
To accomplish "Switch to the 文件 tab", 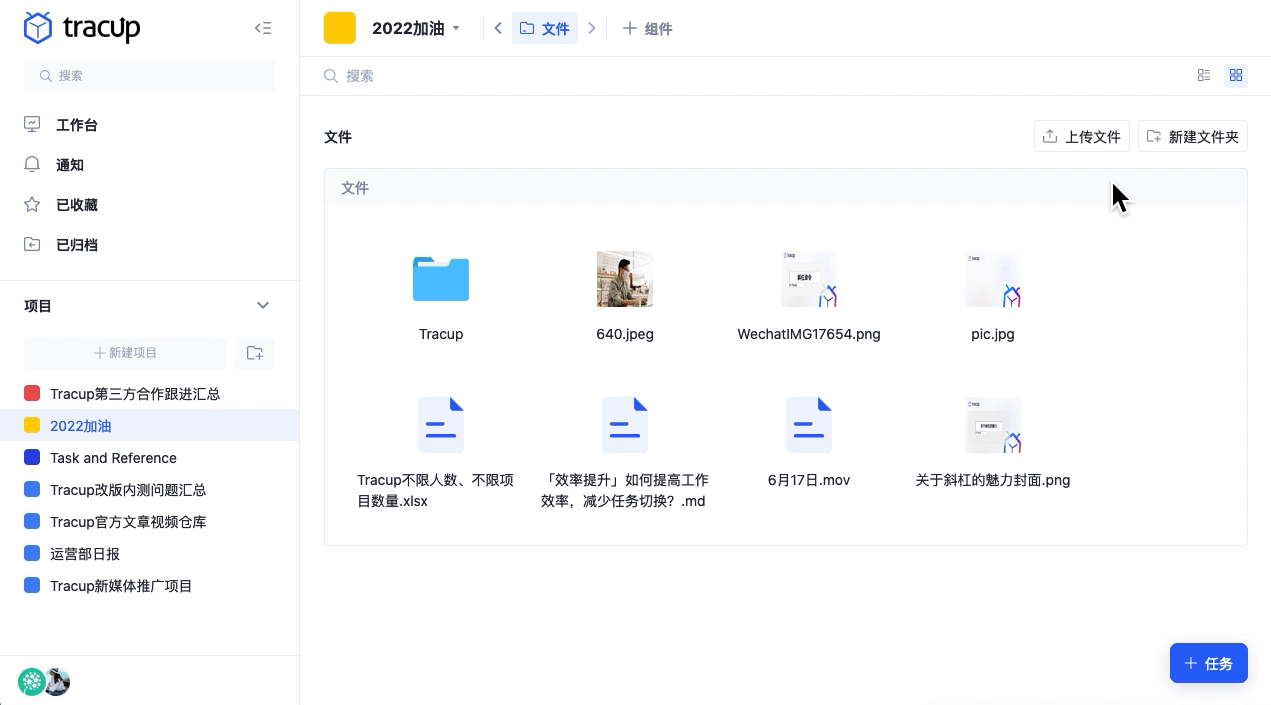I will point(544,28).
